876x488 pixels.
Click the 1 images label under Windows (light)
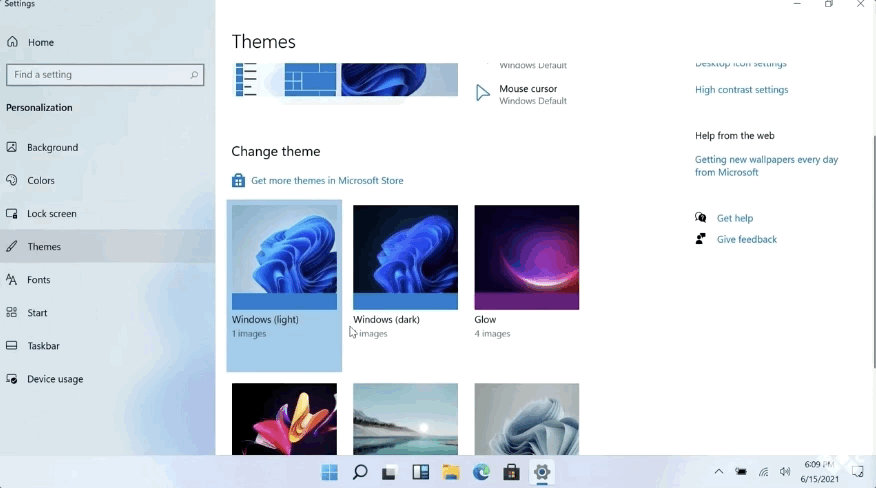[249, 334]
